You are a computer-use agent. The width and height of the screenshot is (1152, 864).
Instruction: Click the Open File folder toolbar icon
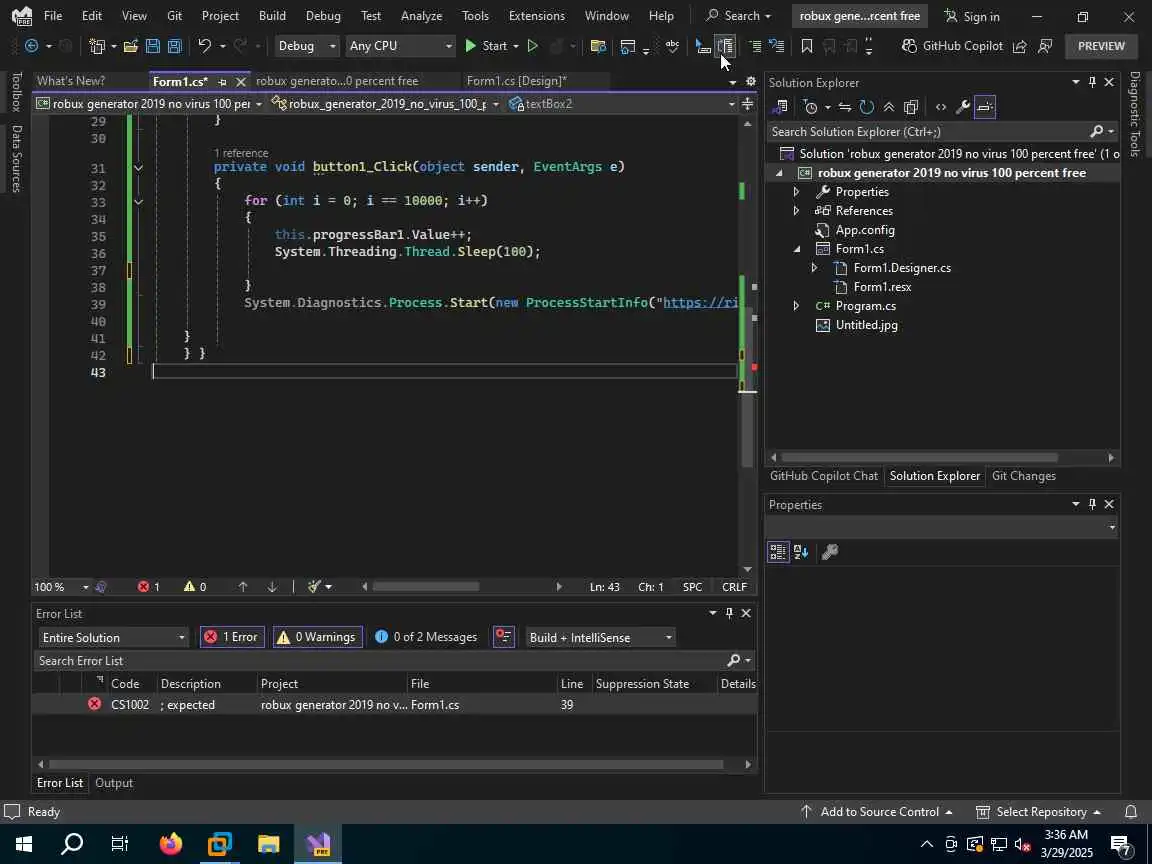[131, 46]
